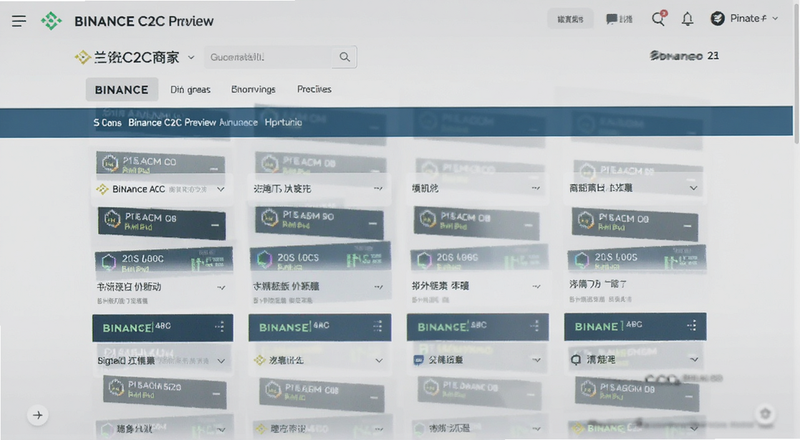Image resolution: width=800 pixels, height=440 pixels.
Task: Click S Cans in the blue banner
Action: pyautogui.click(x=107, y=123)
